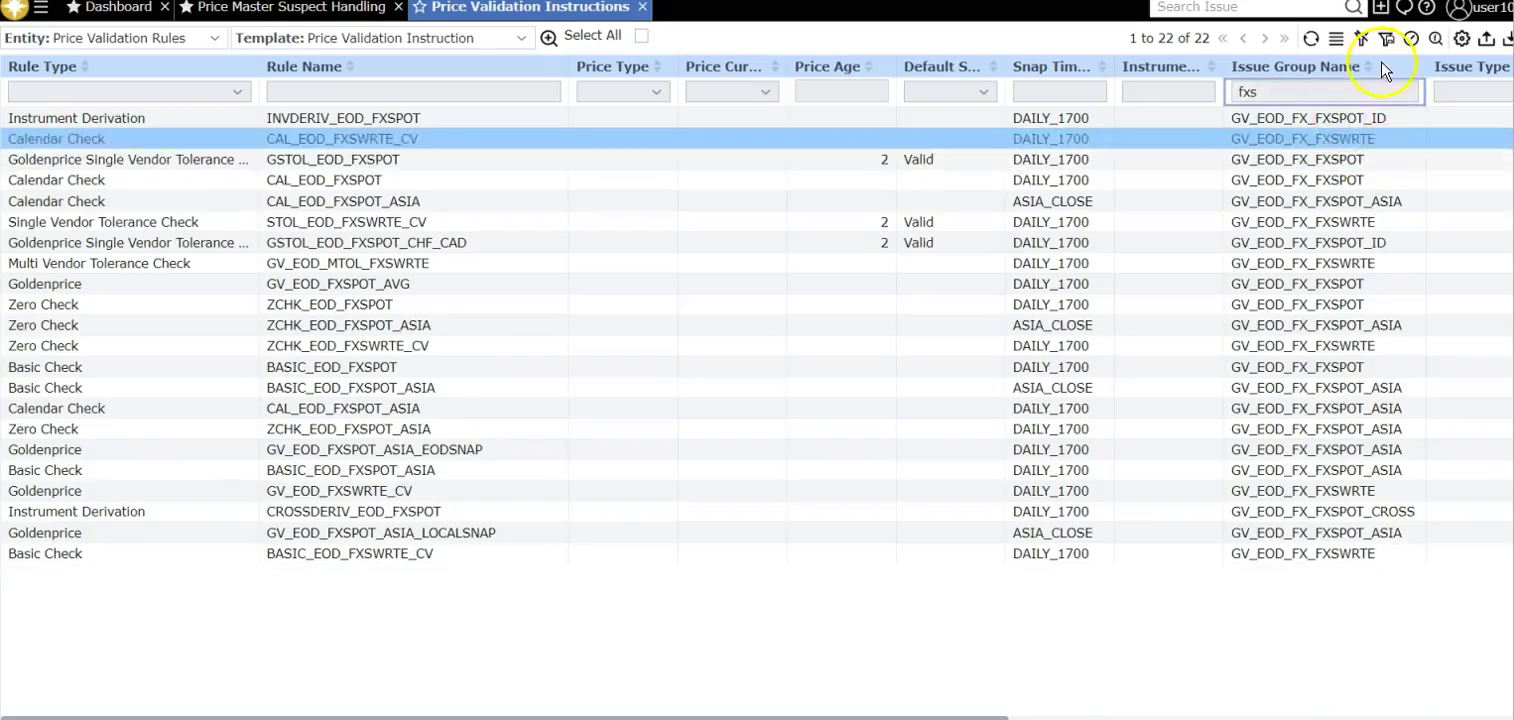Click the BASIC_EOD_FXSWRTE_CV cell
1514x720 pixels.
pos(349,554)
